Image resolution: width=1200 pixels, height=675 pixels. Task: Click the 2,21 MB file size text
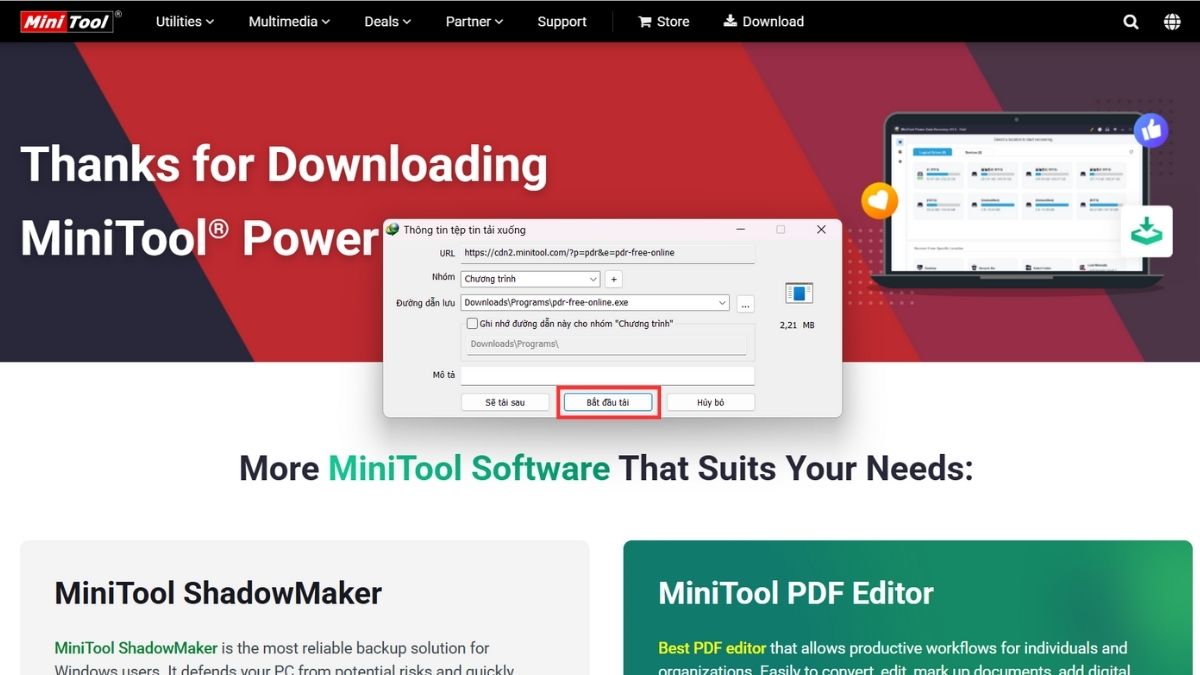coord(797,325)
